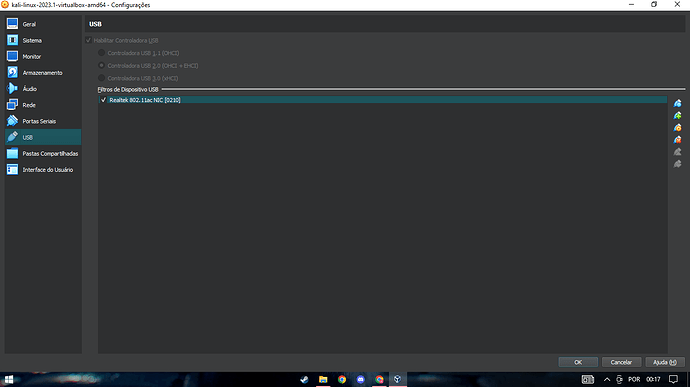Open help with the Ajuda button
The height and width of the screenshot is (387, 690).
point(664,362)
